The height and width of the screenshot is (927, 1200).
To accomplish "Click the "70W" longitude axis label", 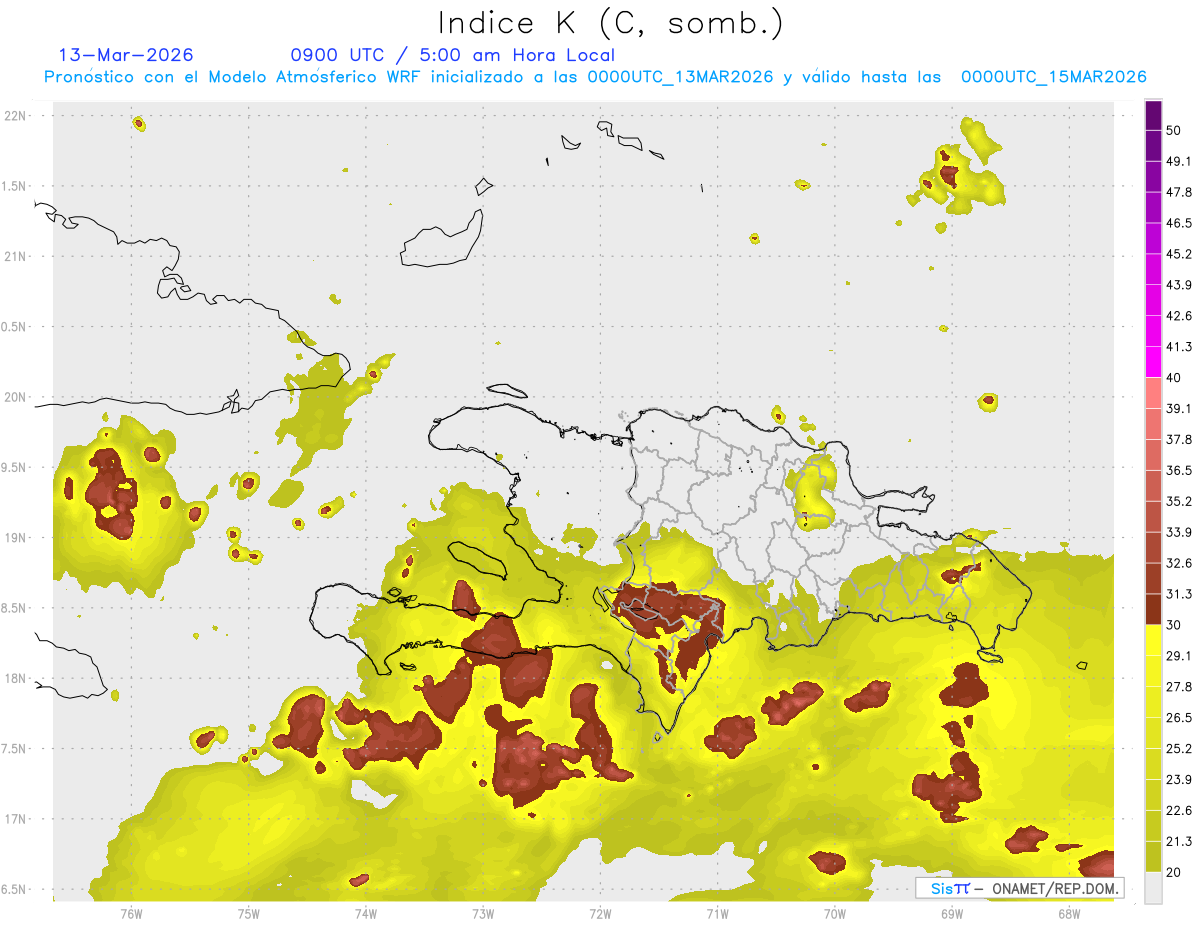I will coord(835,912).
